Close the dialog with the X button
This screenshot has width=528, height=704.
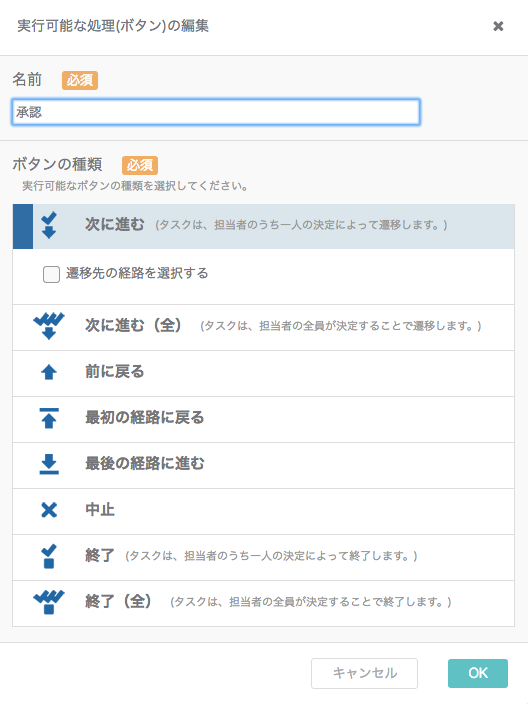click(x=498, y=26)
